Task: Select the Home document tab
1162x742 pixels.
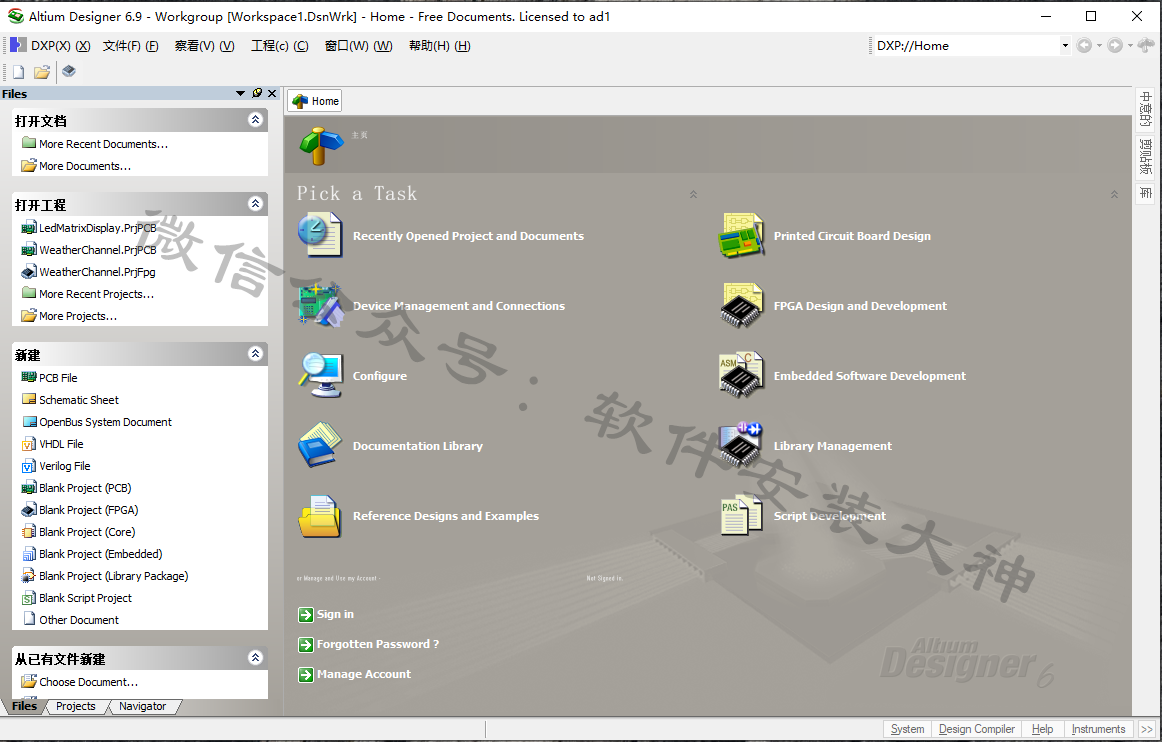Action: 315,101
